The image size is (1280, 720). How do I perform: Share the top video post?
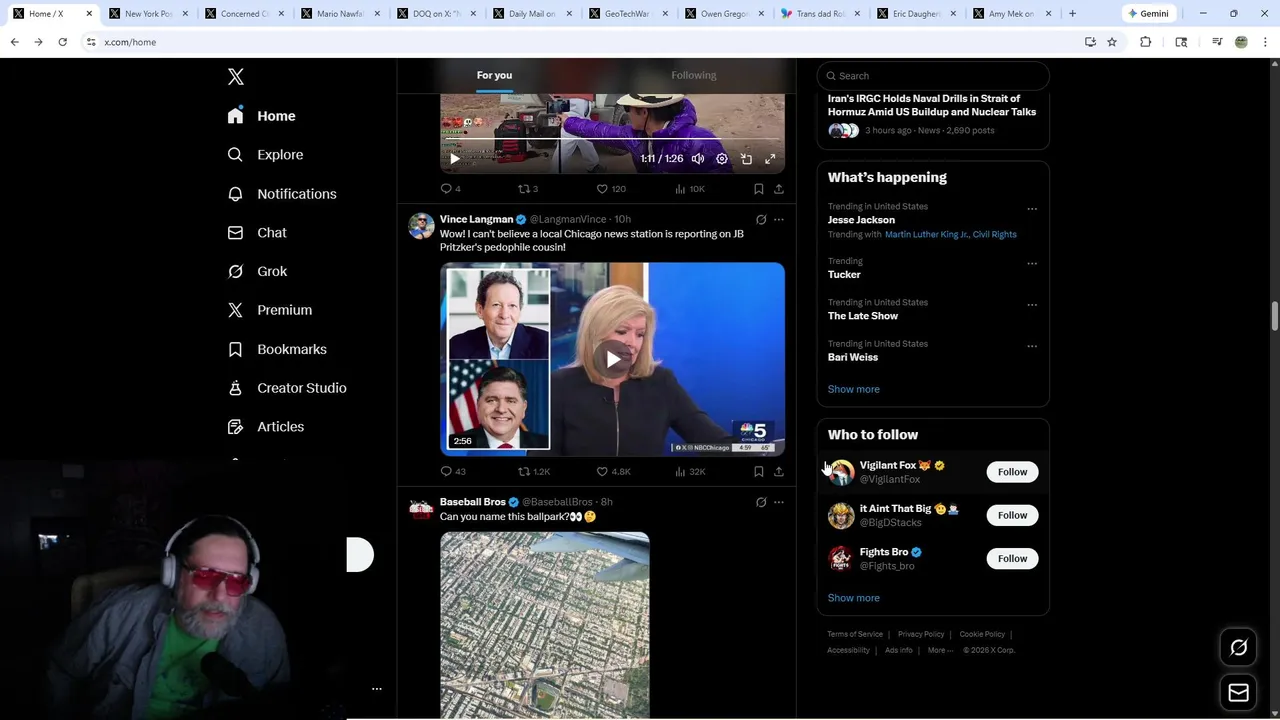(x=779, y=189)
